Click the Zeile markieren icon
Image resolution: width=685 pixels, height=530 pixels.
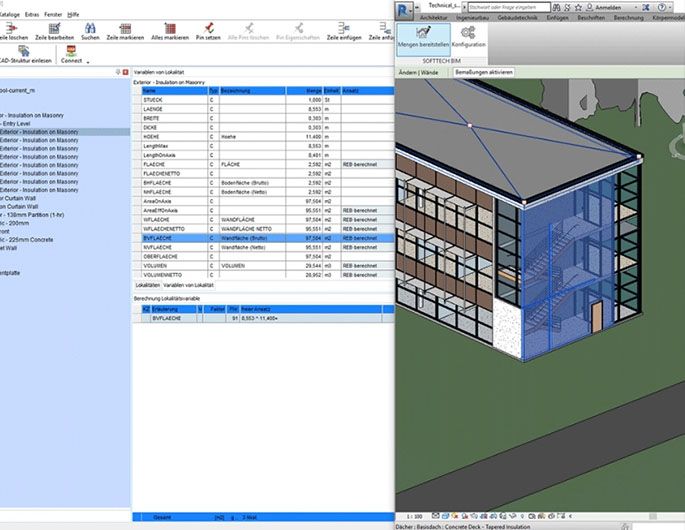126,27
